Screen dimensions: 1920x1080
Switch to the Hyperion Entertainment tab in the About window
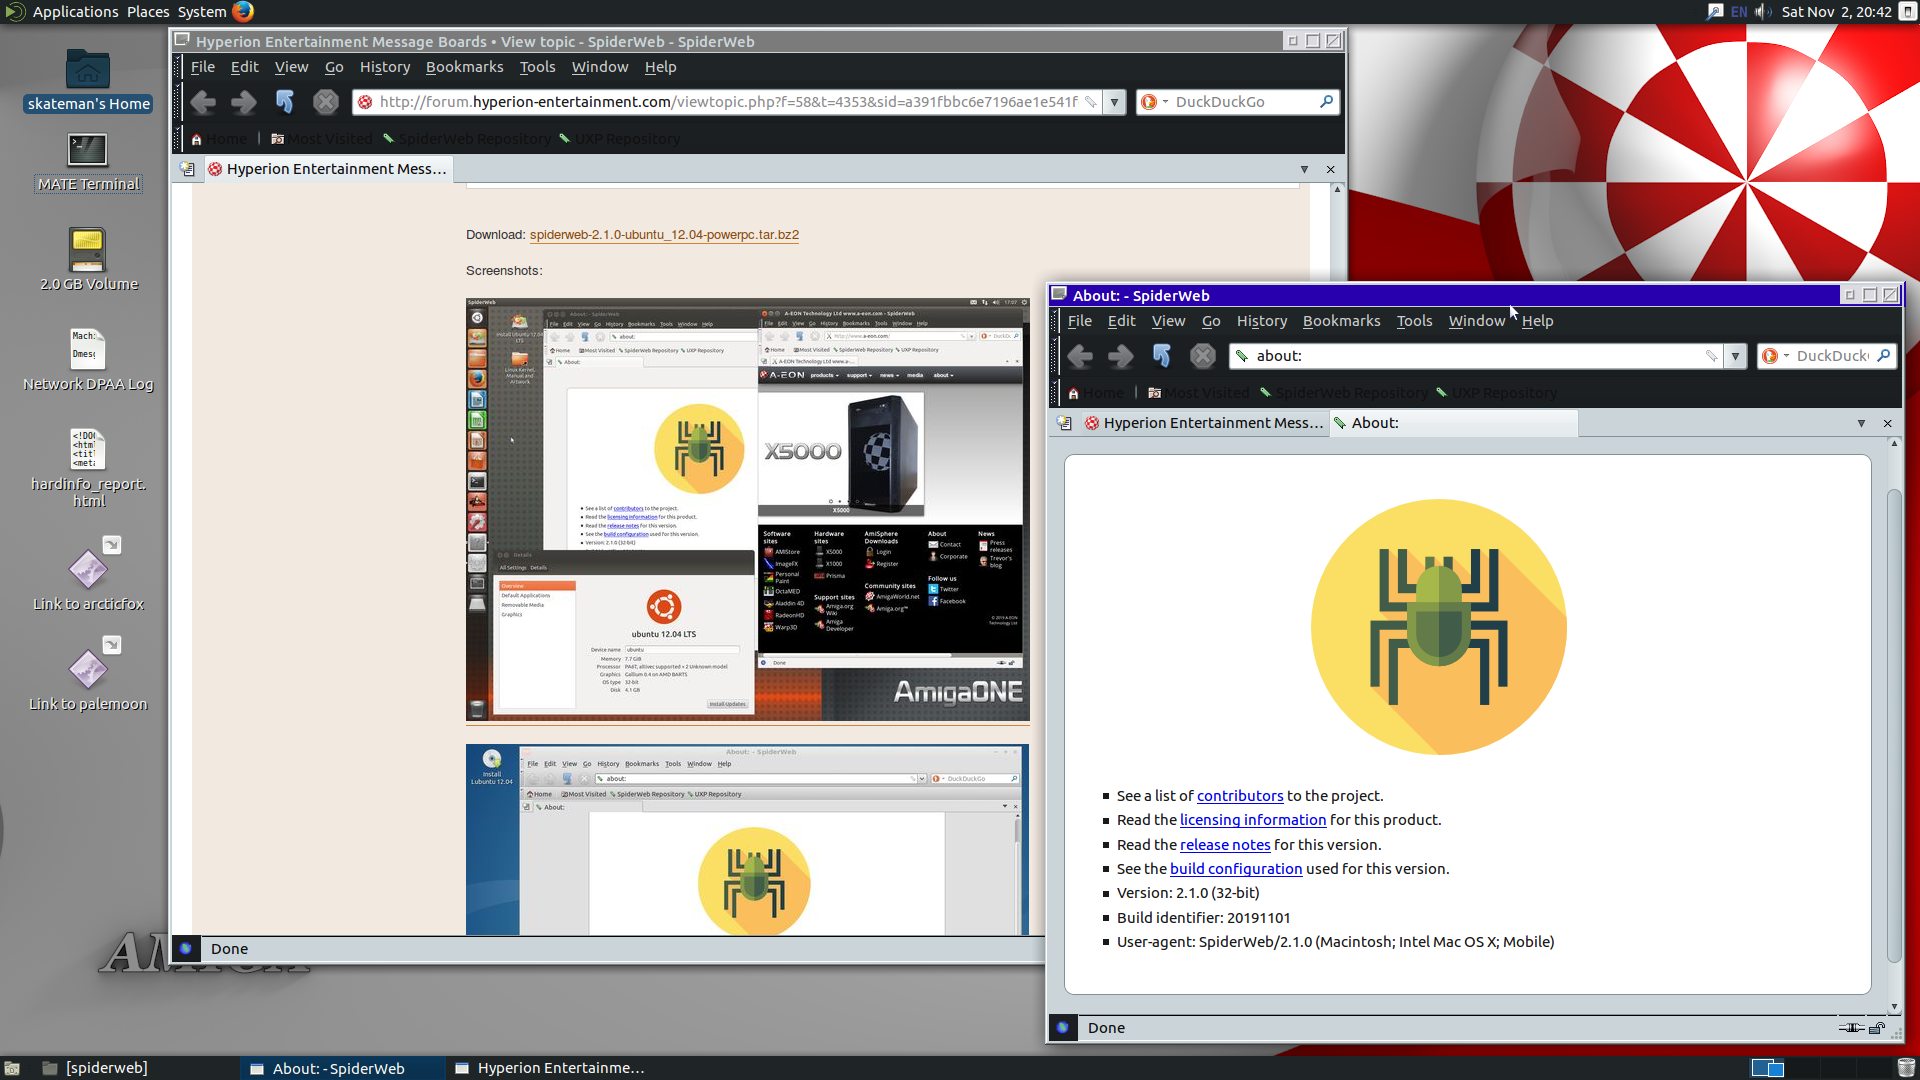1204,423
